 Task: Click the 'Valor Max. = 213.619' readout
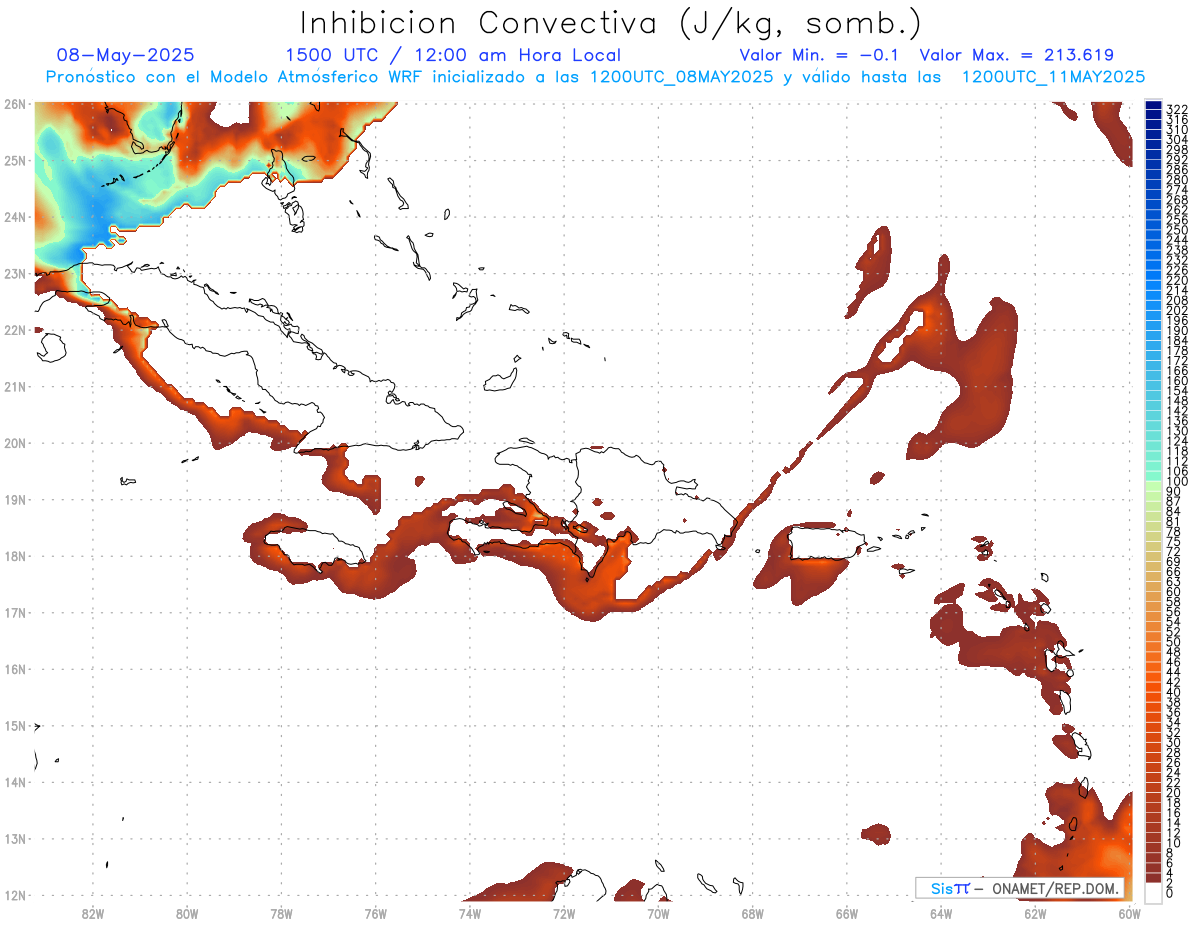(x=1016, y=56)
